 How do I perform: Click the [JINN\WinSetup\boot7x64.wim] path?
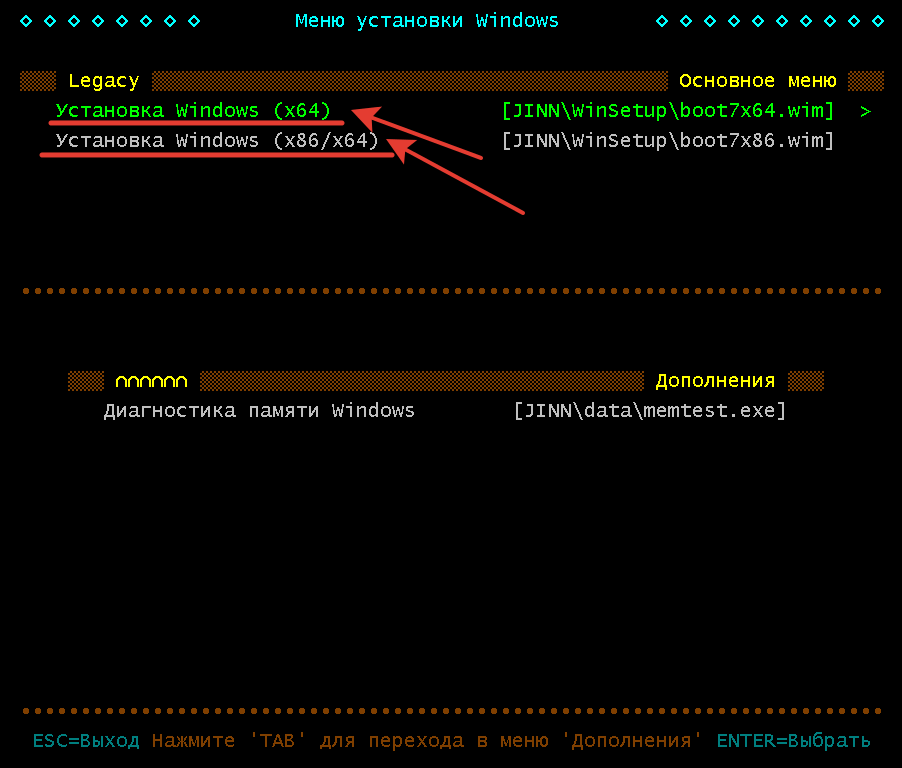pos(667,110)
